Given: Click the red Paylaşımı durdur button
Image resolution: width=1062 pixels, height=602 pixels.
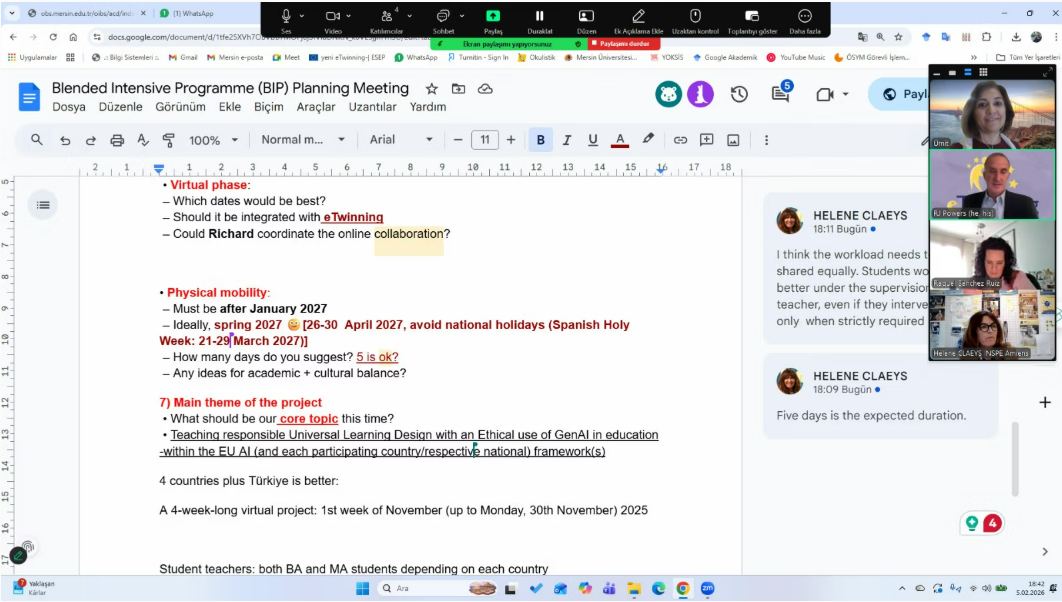Looking at the screenshot, I should tap(624, 44).
